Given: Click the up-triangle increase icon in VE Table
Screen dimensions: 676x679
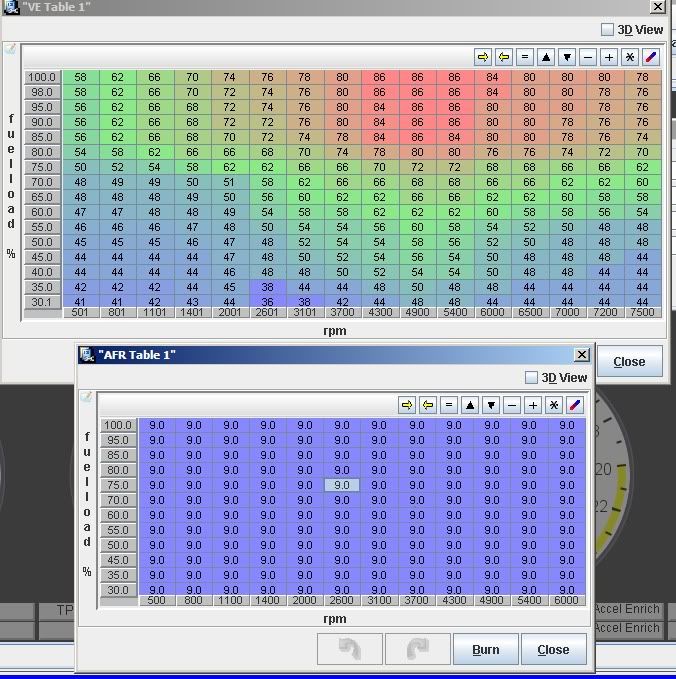Looking at the screenshot, I should point(546,57).
